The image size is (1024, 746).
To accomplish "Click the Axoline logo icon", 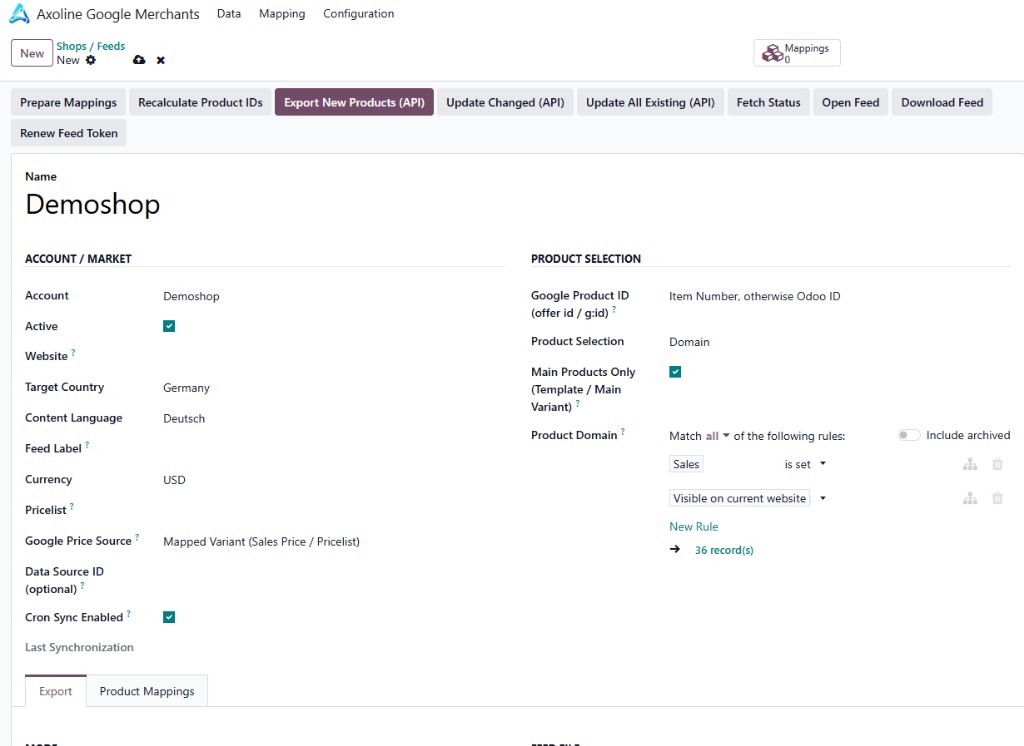I will coord(20,14).
